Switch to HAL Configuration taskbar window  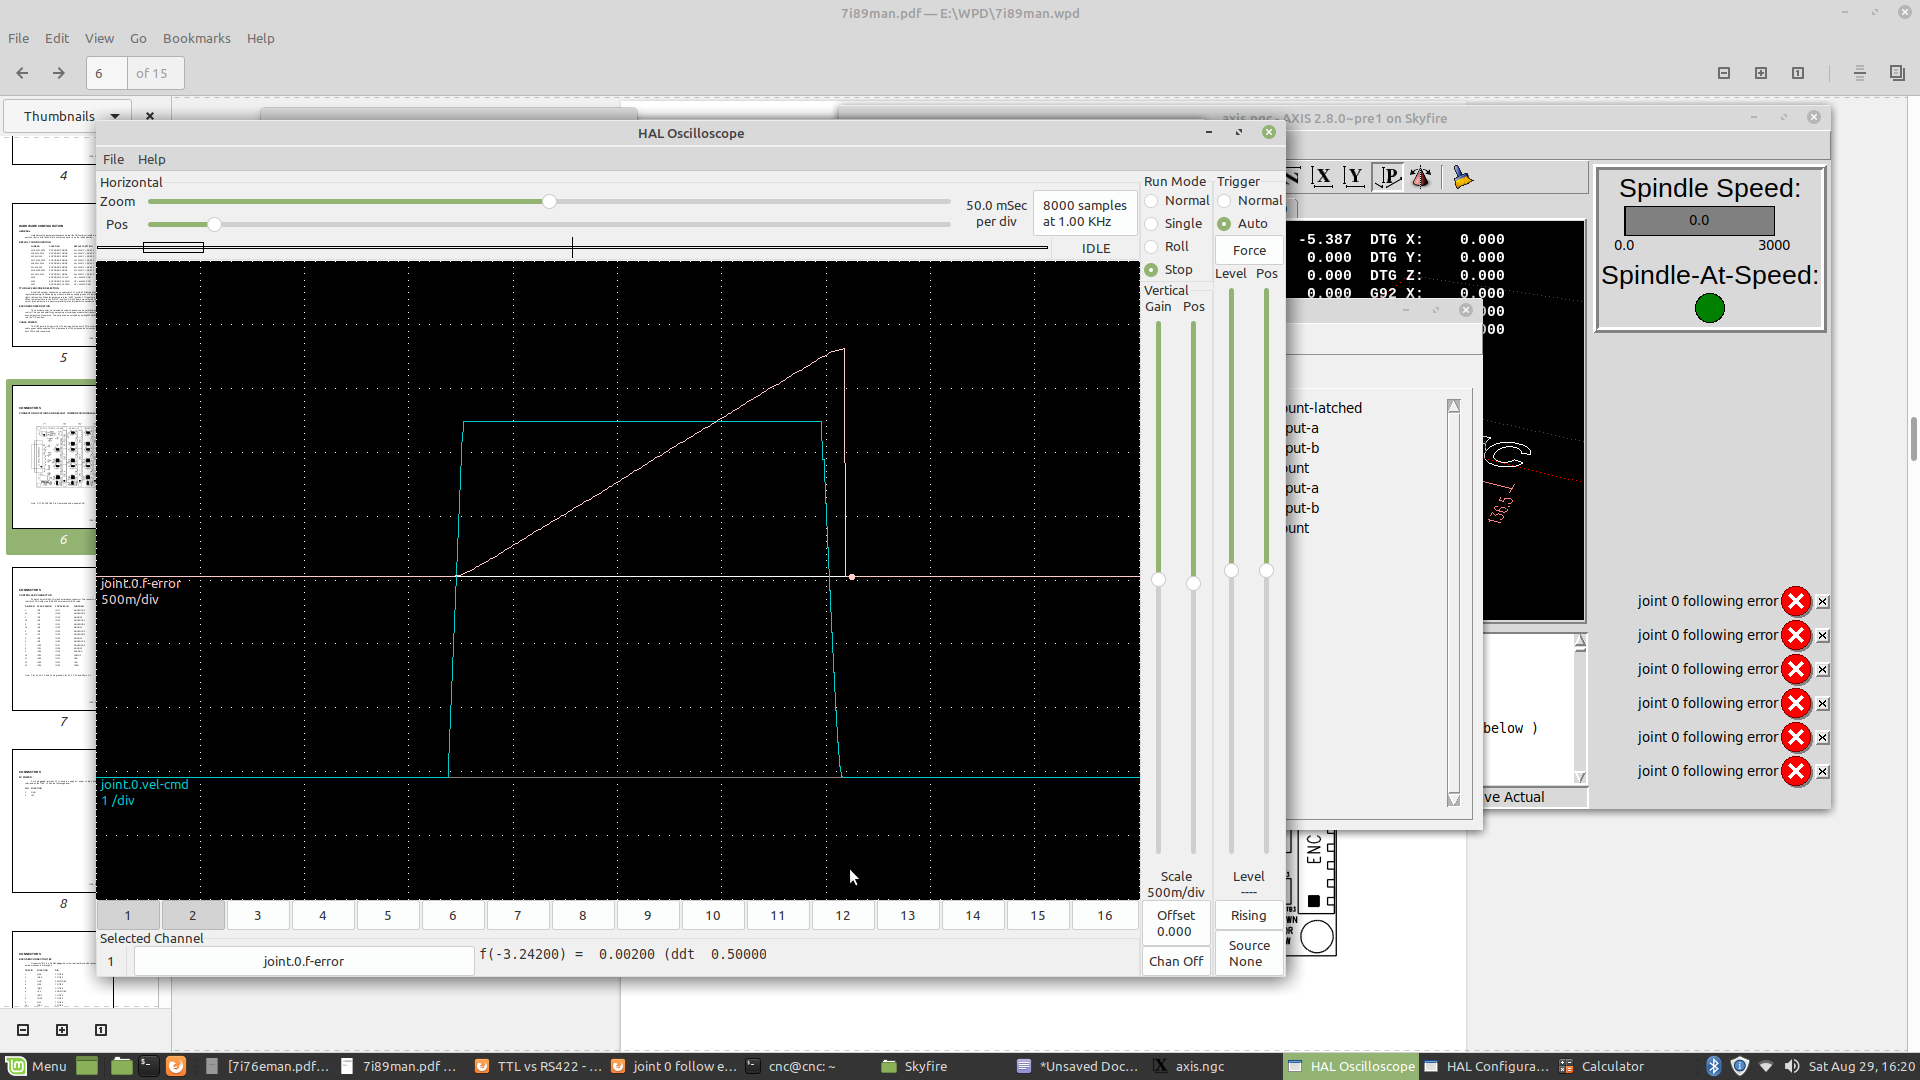click(x=1486, y=1066)
